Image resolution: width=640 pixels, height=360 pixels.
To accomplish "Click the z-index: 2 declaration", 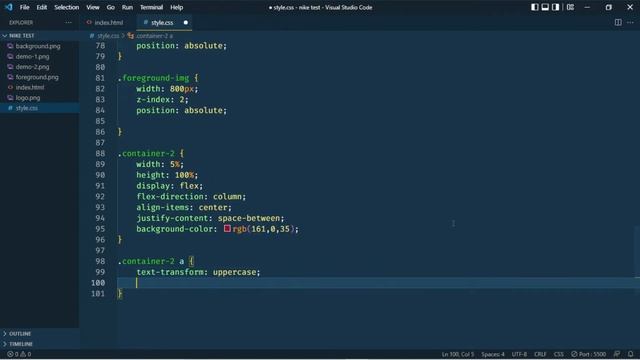I will tap(162, 99).
